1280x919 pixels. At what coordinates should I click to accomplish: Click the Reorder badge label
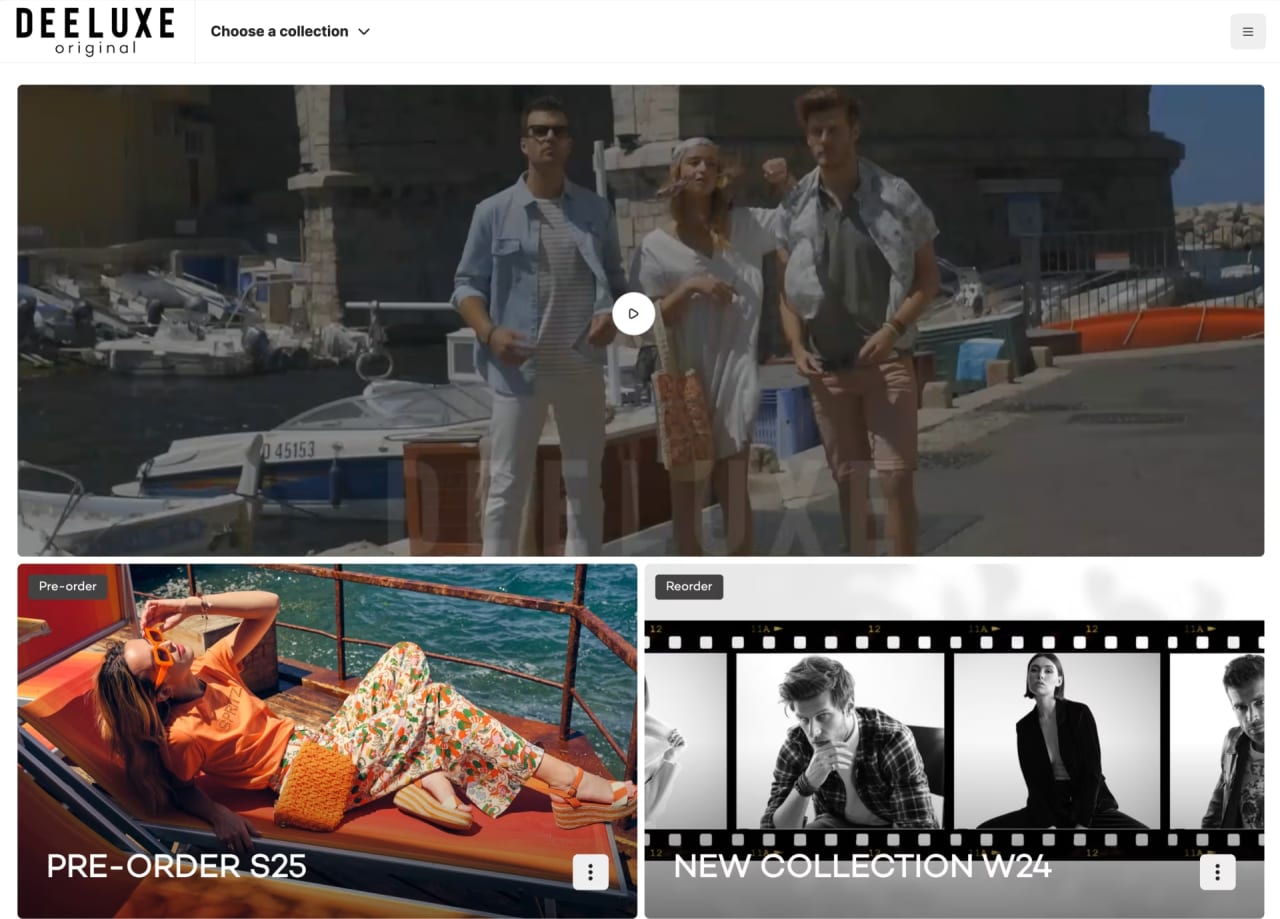click(689, 587)
